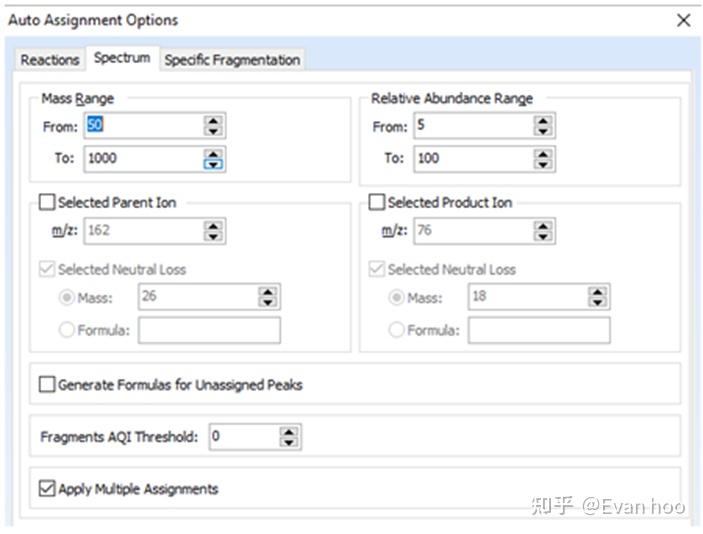Increase the Parent Ion m/z value
Viewport: 703px width, 534px height.
click(214, 226)
